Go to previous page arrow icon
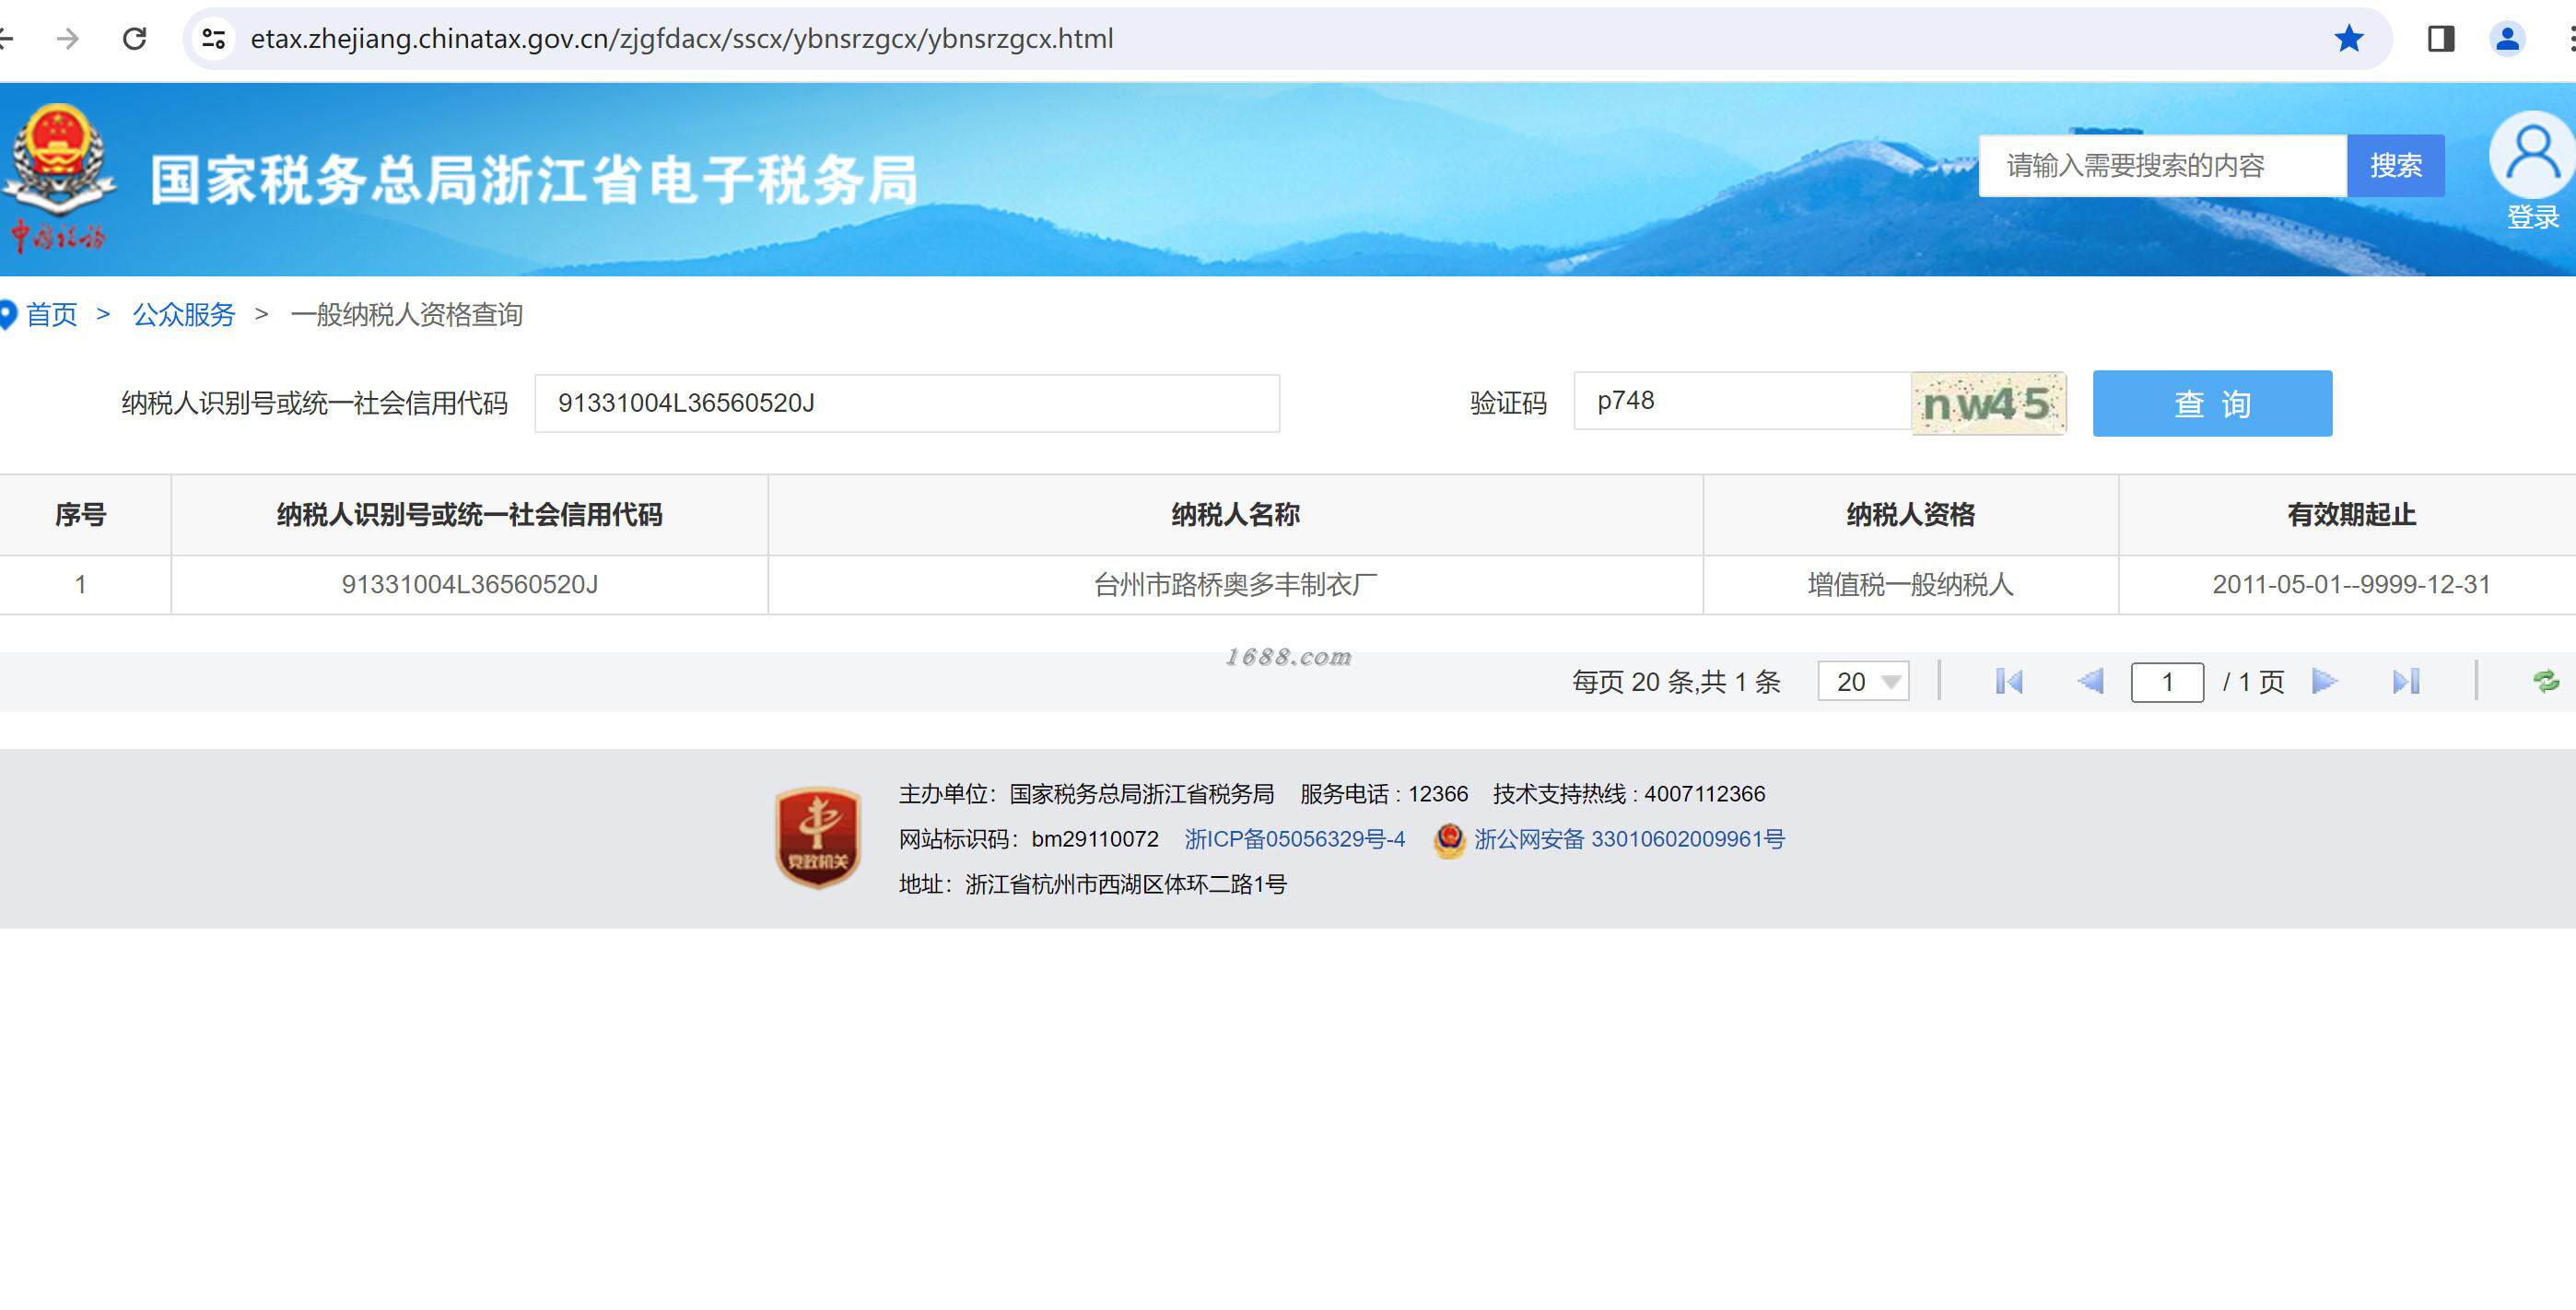 pos(2090,682)
